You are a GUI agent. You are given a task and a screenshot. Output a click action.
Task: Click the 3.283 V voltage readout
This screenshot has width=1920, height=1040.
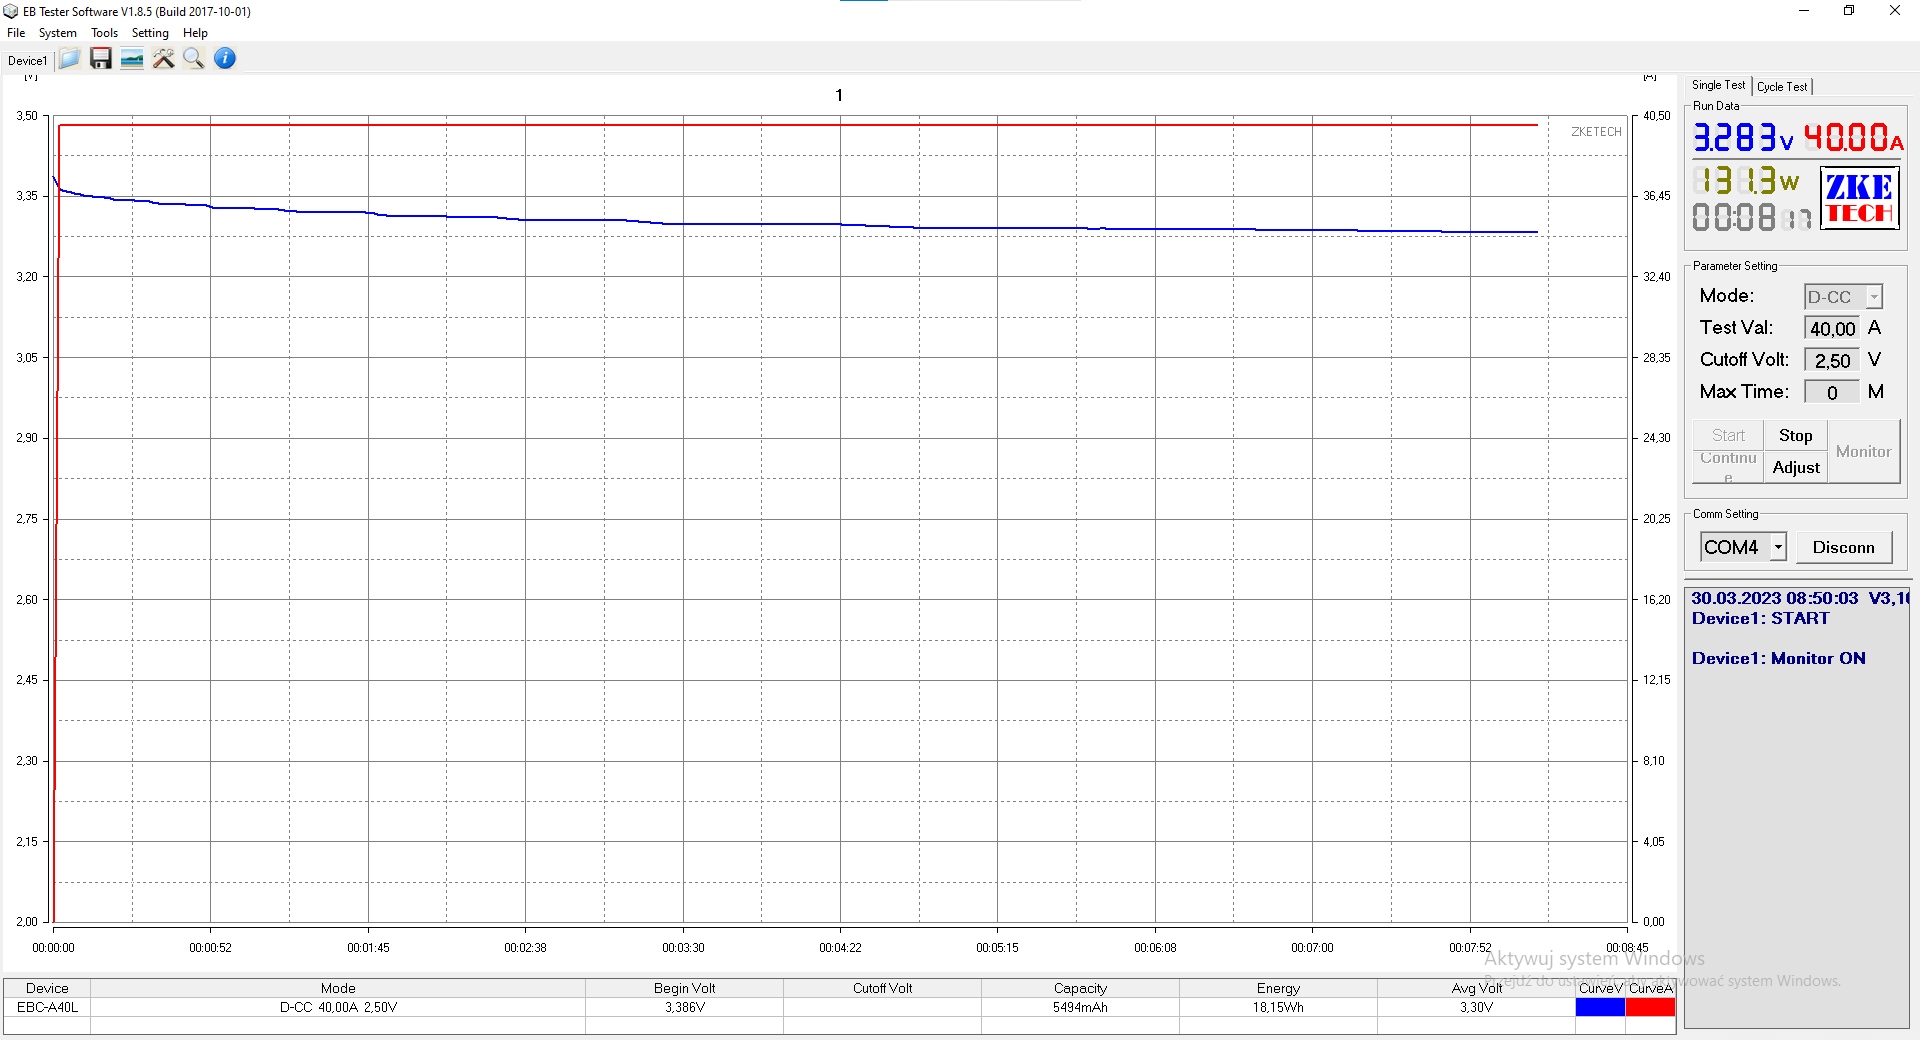pos(1743,137)
